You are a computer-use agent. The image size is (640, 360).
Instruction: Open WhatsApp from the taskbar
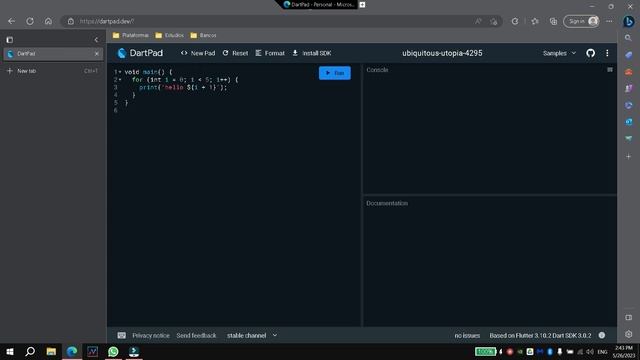pyautogui.click(x=113, y=351)
